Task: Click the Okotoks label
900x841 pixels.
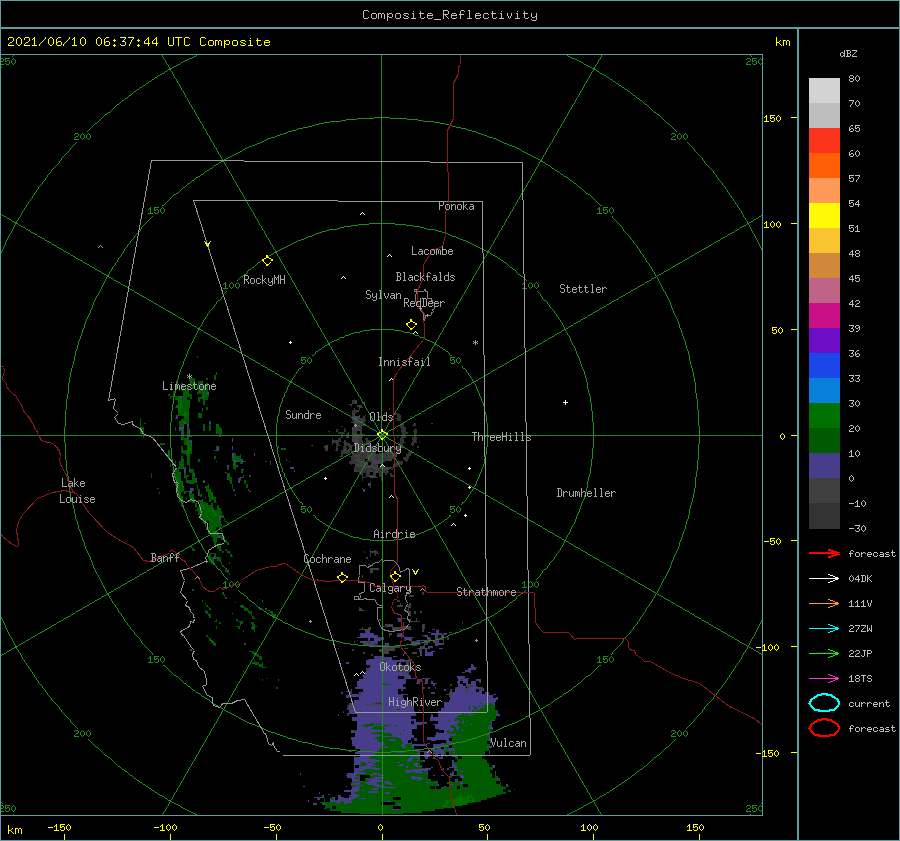Action: coord(400,667)
